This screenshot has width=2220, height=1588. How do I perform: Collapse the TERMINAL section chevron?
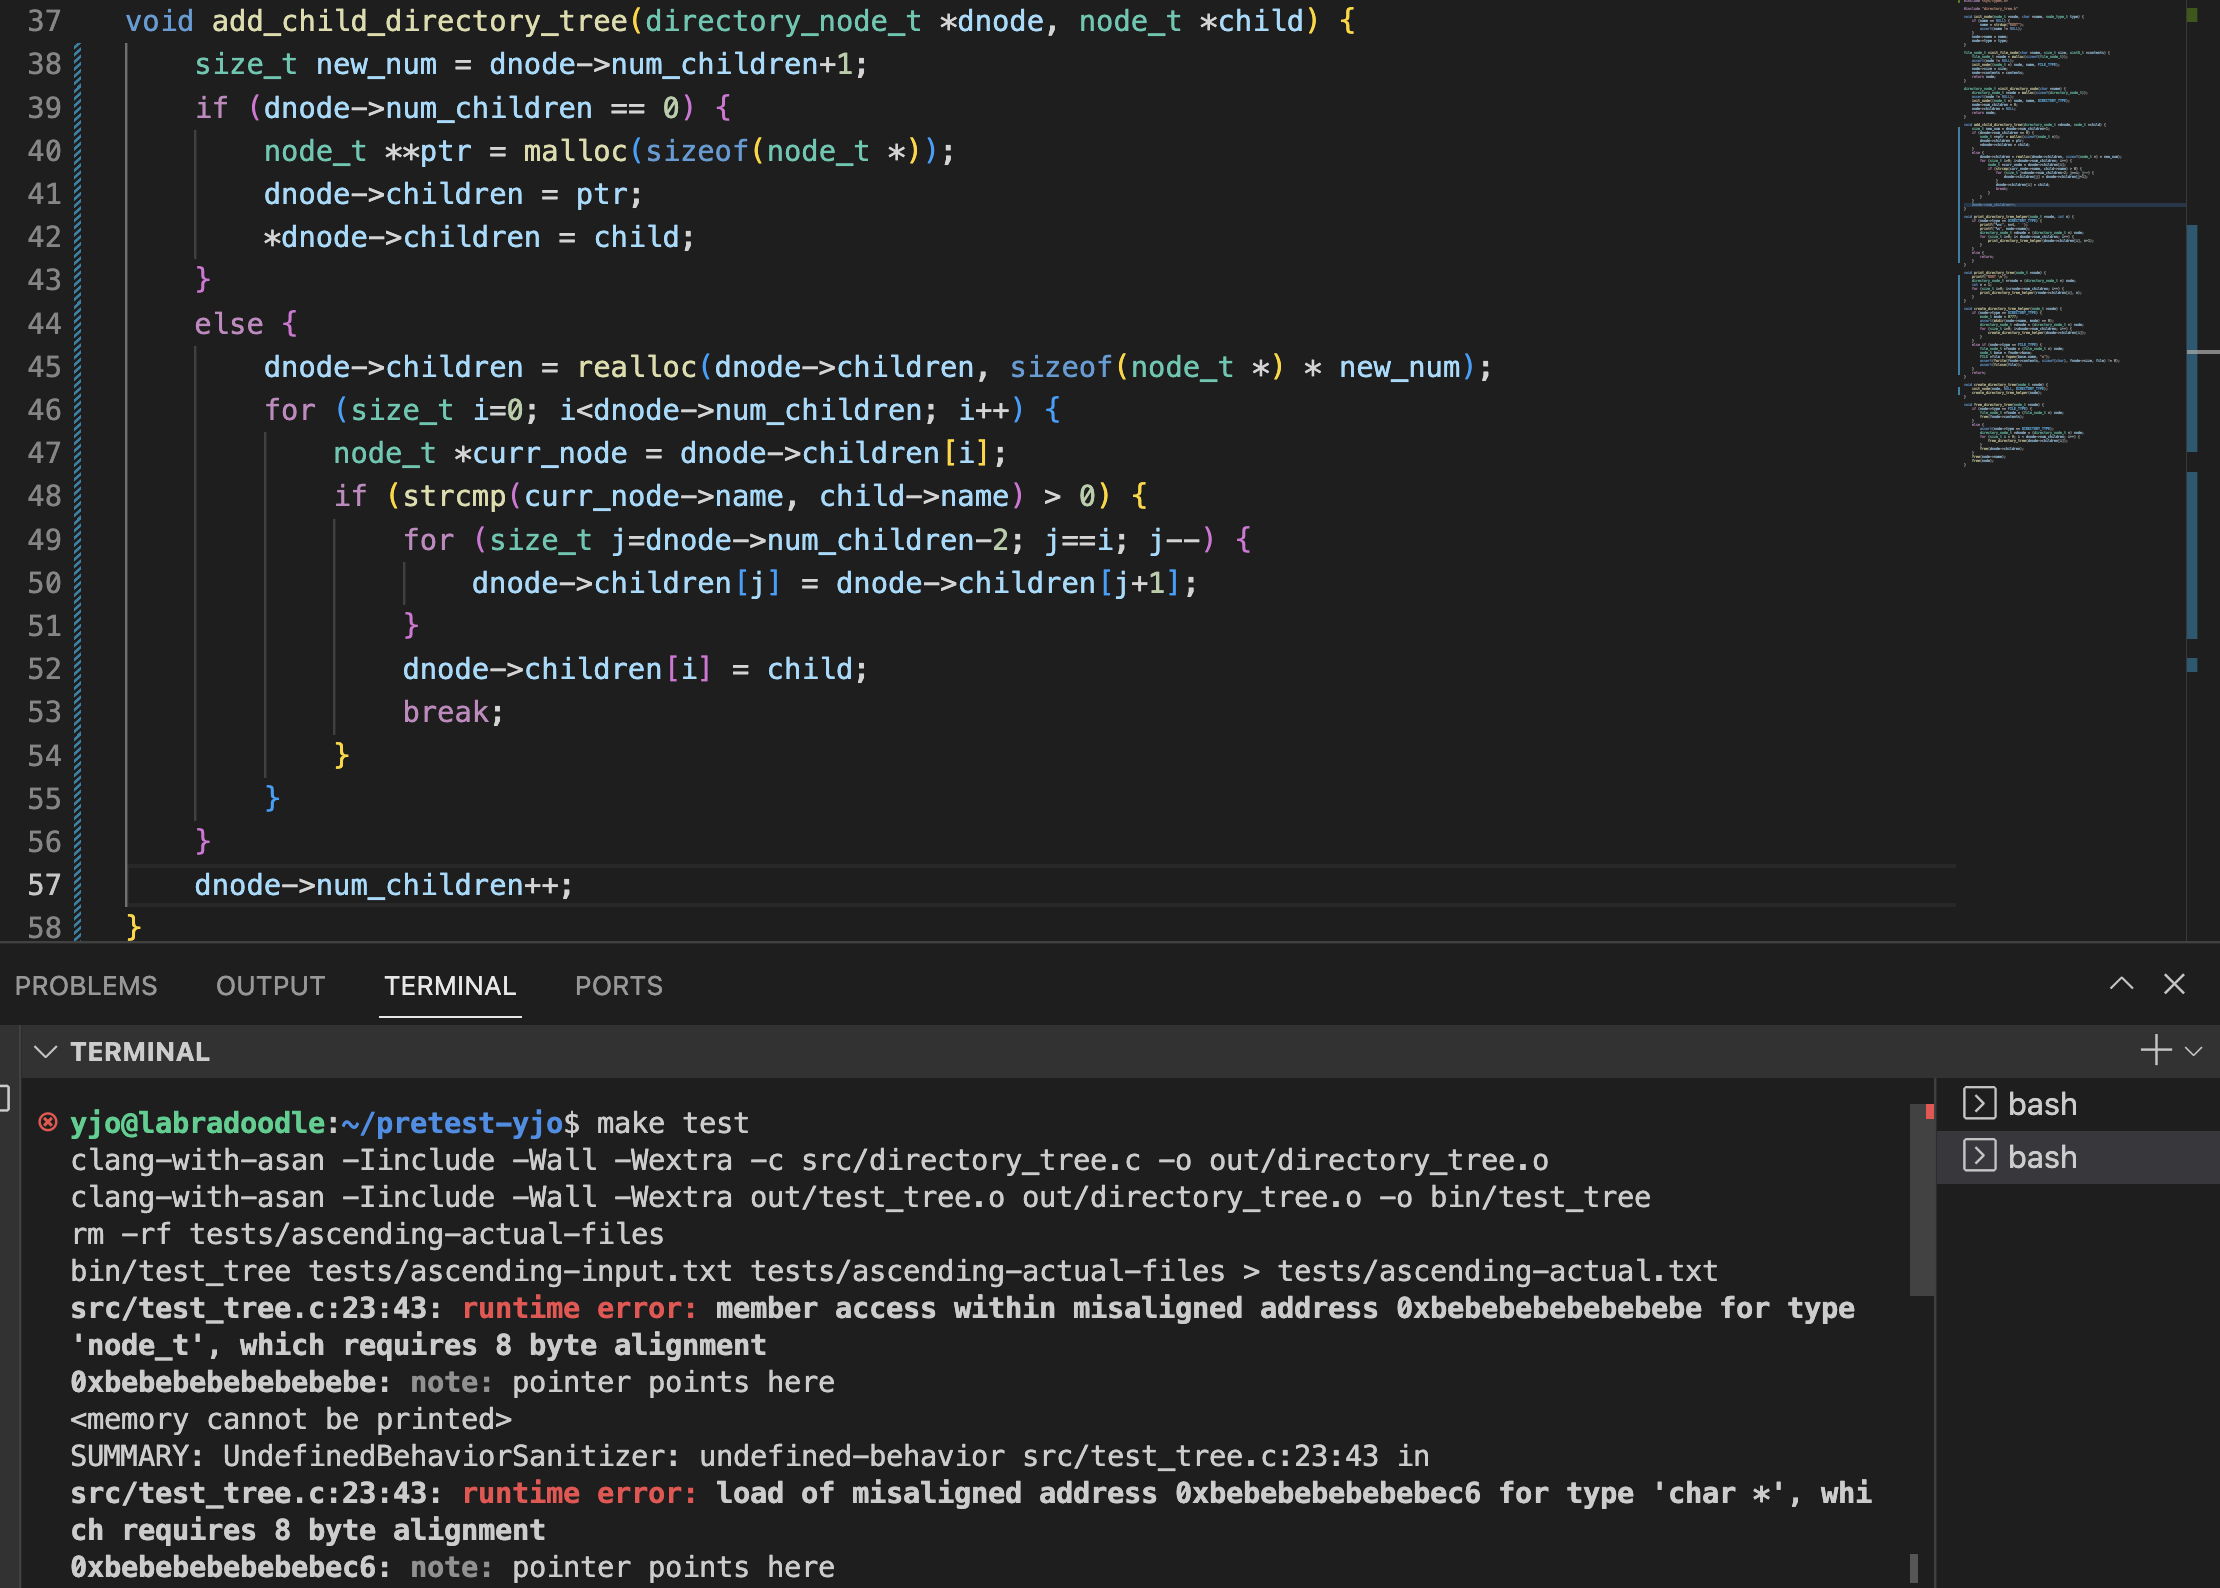pyautogui.click(x=45, y=1051)
